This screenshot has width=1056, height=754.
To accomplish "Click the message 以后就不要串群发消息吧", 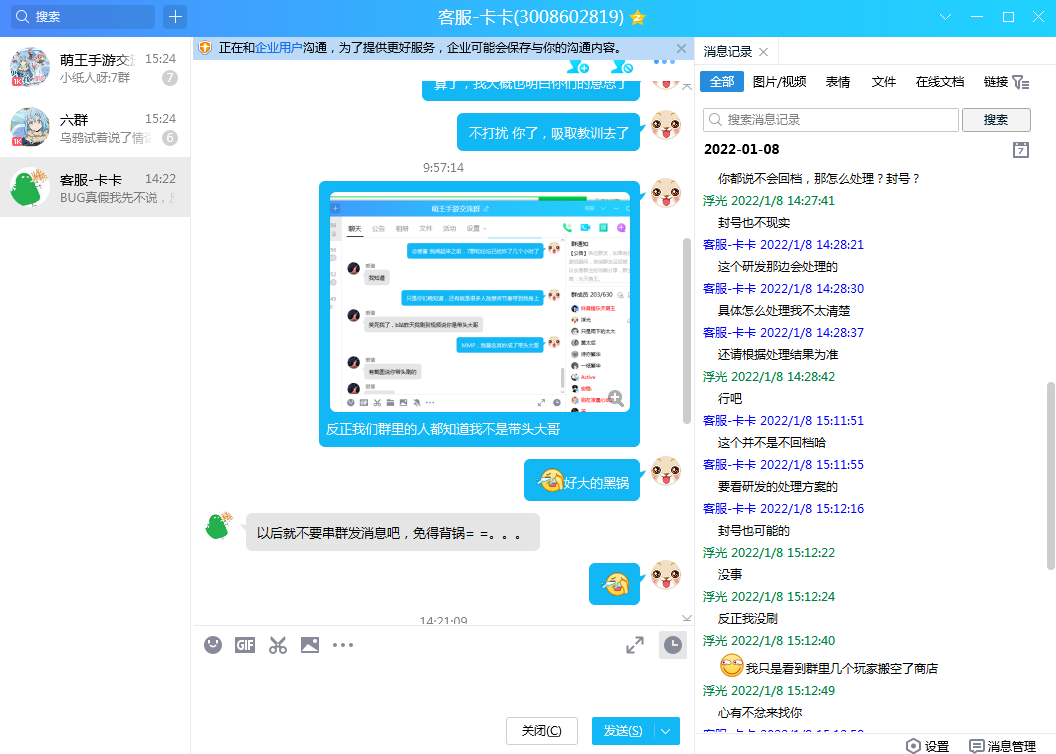I will point(393,533).
